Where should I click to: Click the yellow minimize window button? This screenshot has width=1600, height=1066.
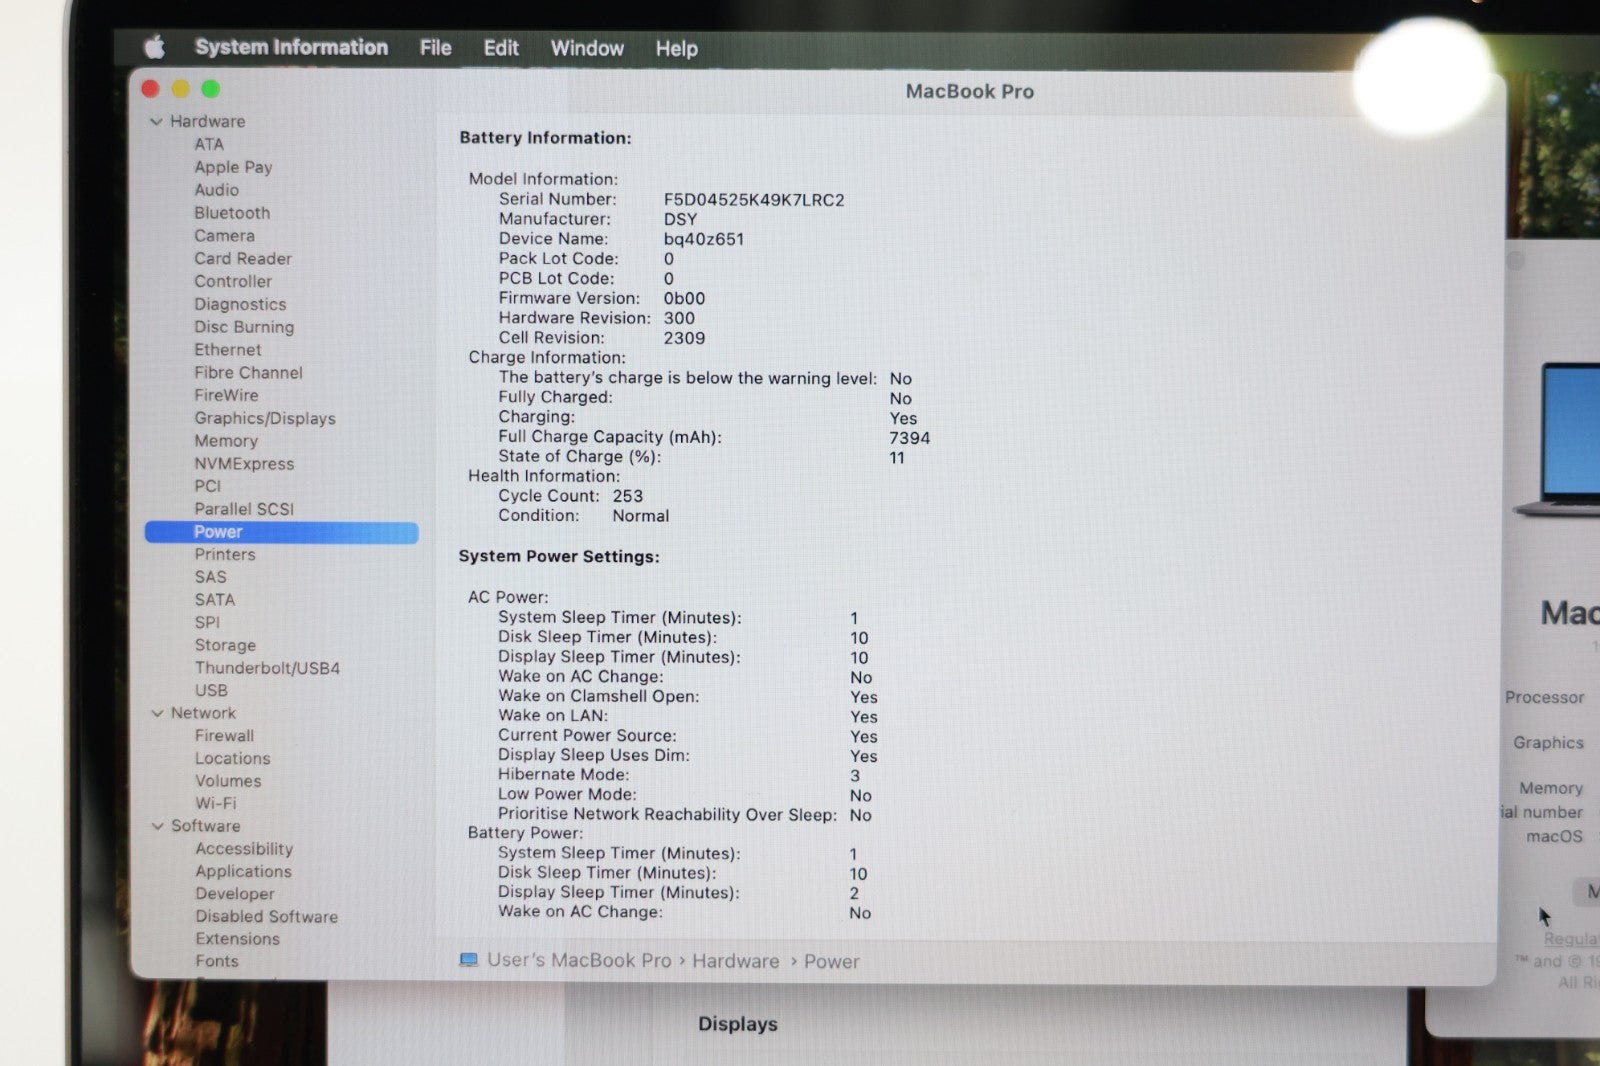(181, 89)
